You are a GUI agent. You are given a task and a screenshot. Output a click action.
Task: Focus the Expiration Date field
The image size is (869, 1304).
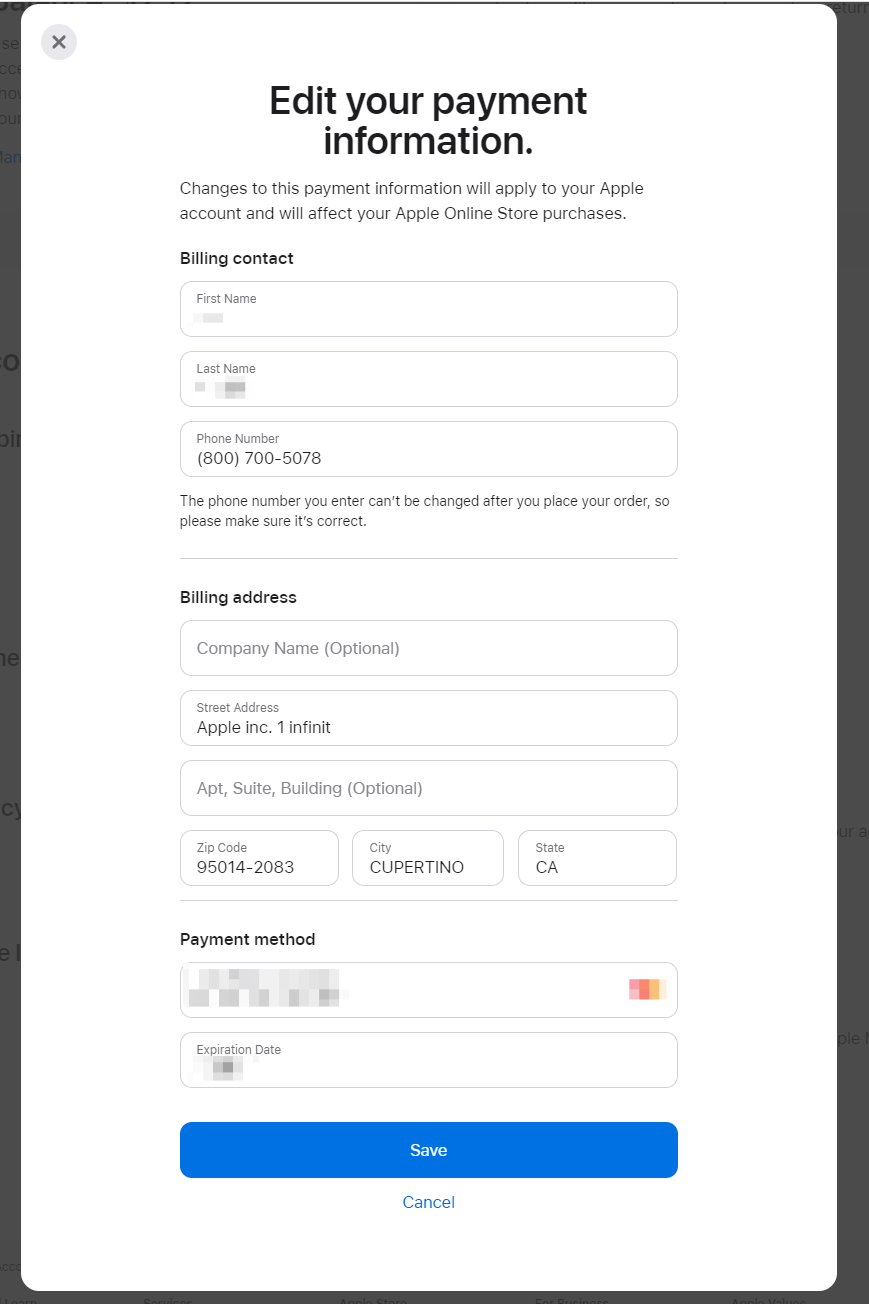pos(428,1060)
